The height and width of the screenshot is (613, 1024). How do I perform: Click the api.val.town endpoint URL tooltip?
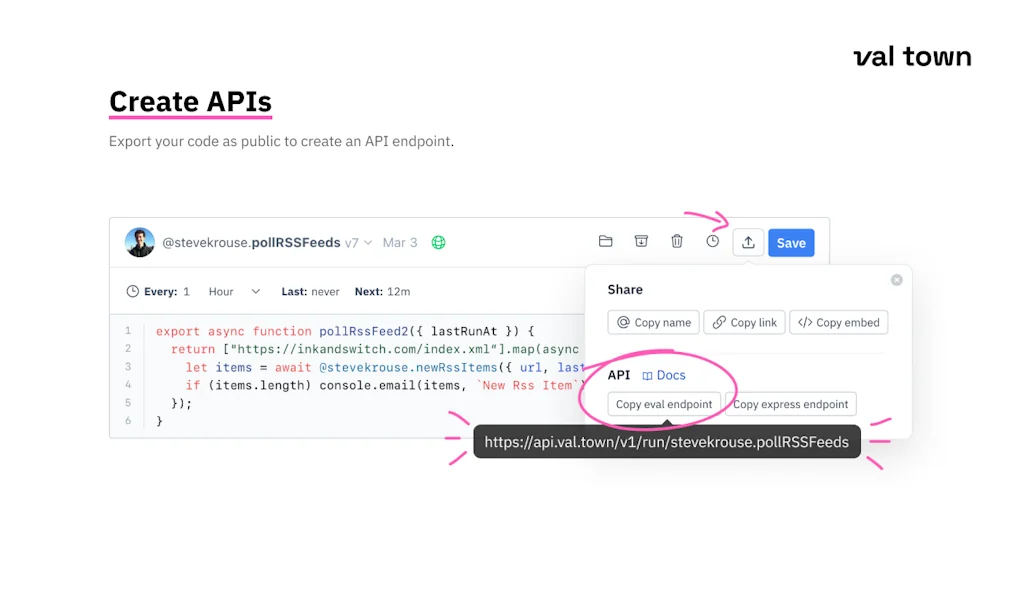point(667,442)
